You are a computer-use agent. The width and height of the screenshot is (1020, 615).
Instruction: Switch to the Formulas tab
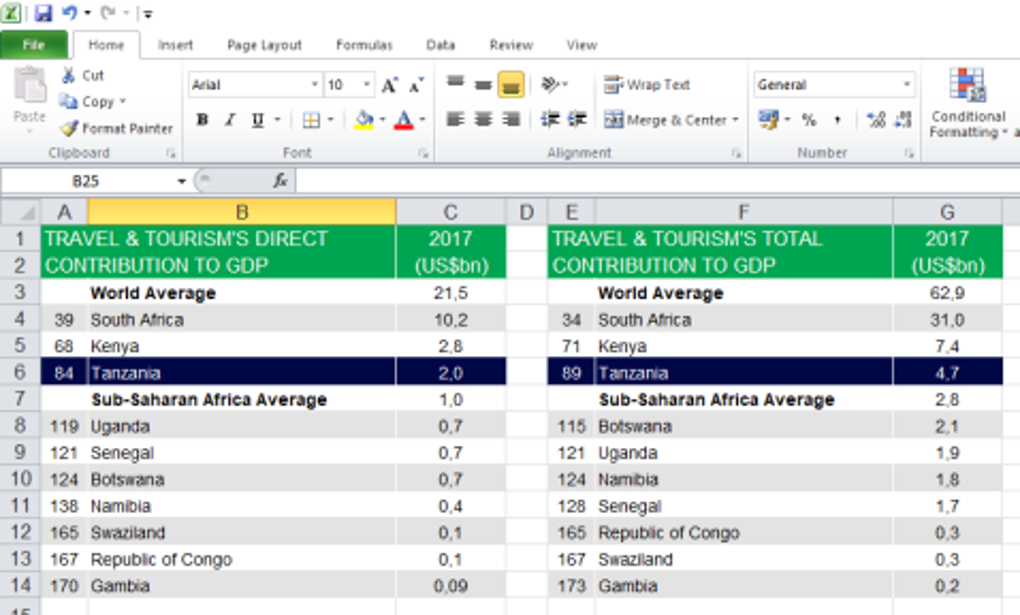[364, 45]
